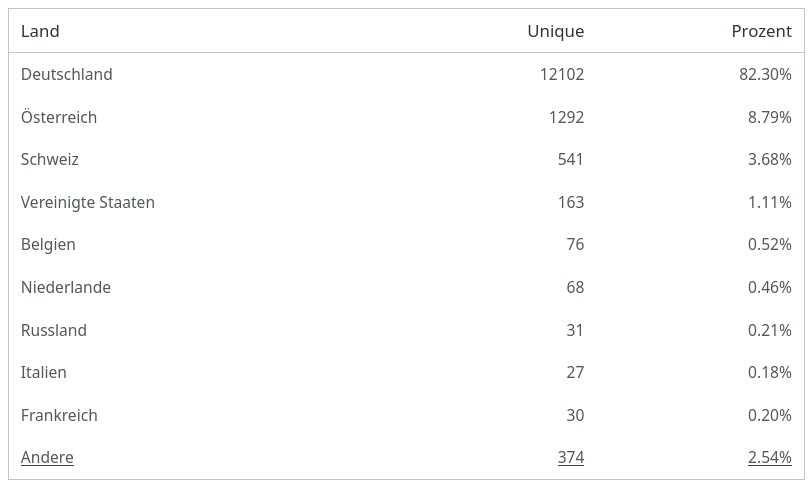Select the Belgien country cell
The width and height of the screenshot is (812, 486).
pyautogui.click(x=48, y=245)
